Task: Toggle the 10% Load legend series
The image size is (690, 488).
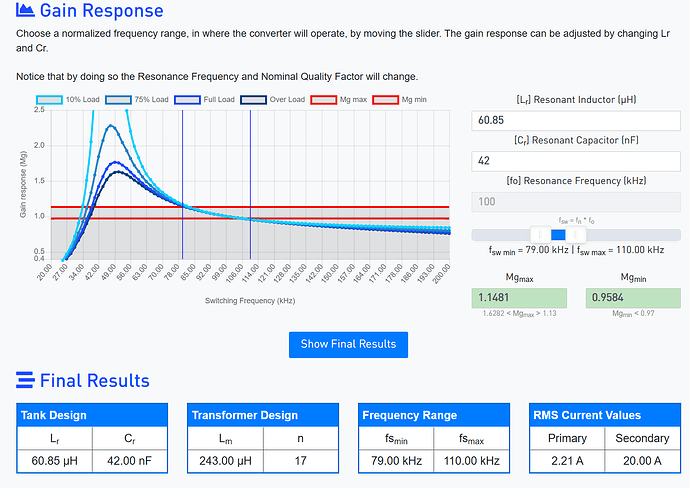Action: (69, 100)
